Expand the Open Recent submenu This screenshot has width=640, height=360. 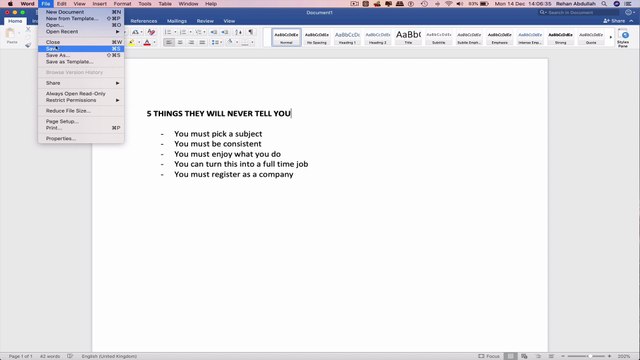[x=81, y=31]
